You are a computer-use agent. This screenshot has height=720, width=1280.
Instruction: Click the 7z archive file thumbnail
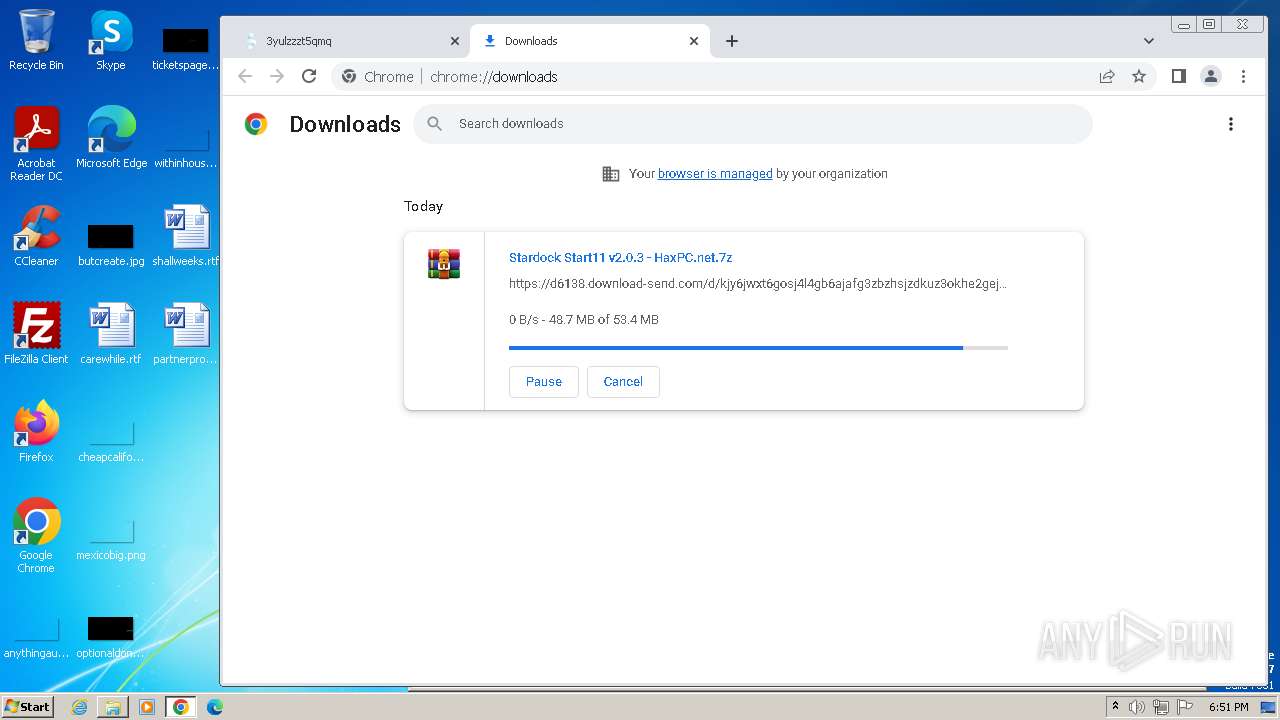pyautogui.click(x=444, y=263)
